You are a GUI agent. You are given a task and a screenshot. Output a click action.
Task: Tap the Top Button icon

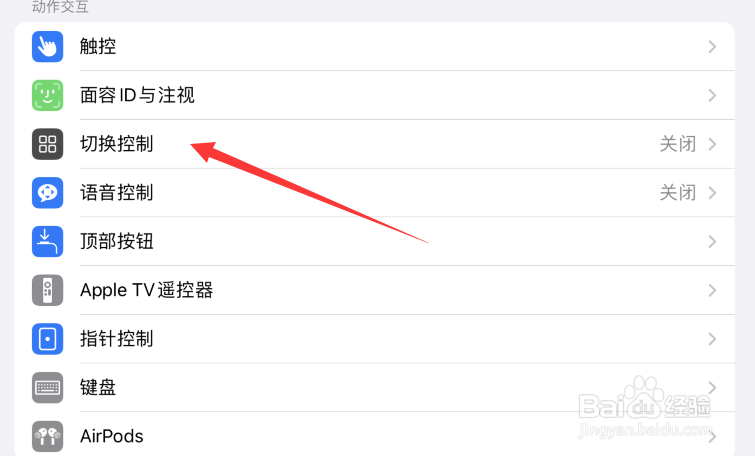click(47, 241)
